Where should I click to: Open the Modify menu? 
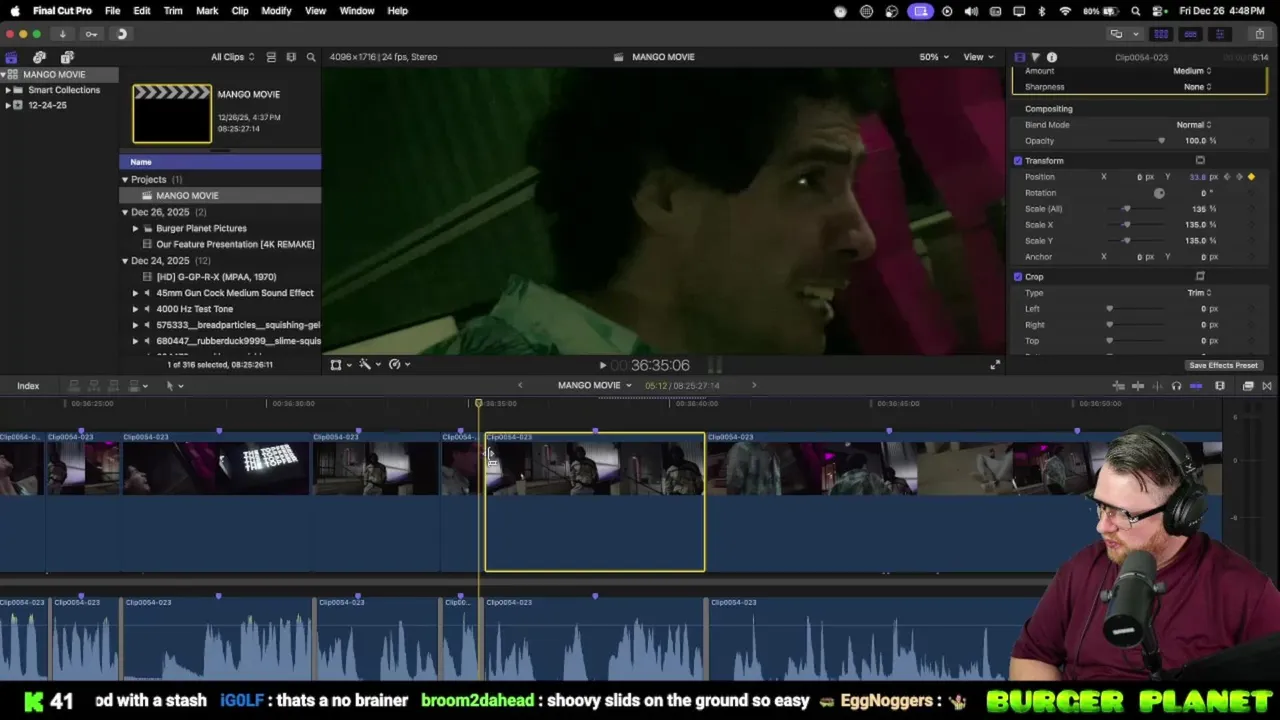276,11
